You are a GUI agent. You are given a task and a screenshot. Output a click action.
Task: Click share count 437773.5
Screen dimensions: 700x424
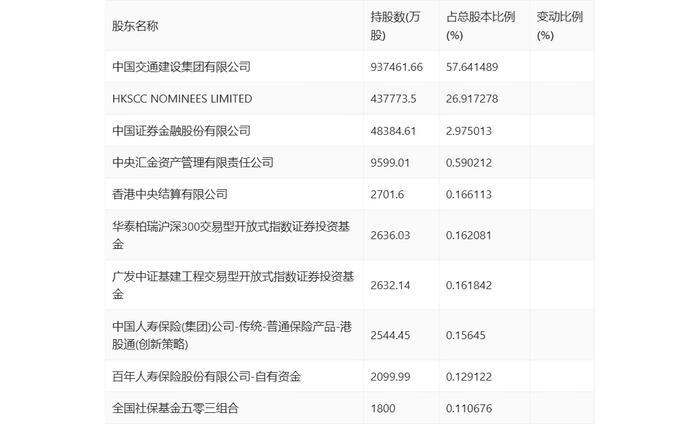click(x=393, y=99)
